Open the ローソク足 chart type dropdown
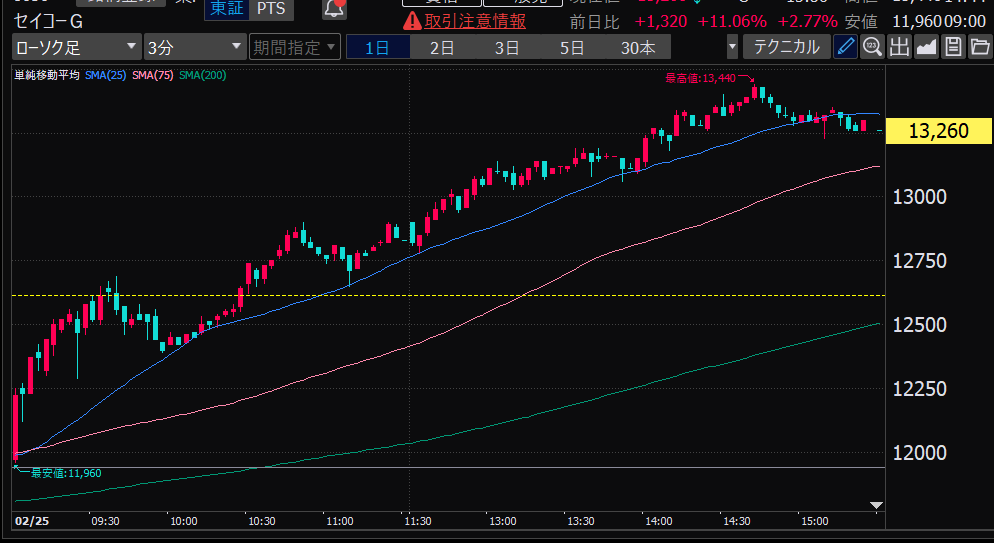The image size is (994, 543). (76, 46)
